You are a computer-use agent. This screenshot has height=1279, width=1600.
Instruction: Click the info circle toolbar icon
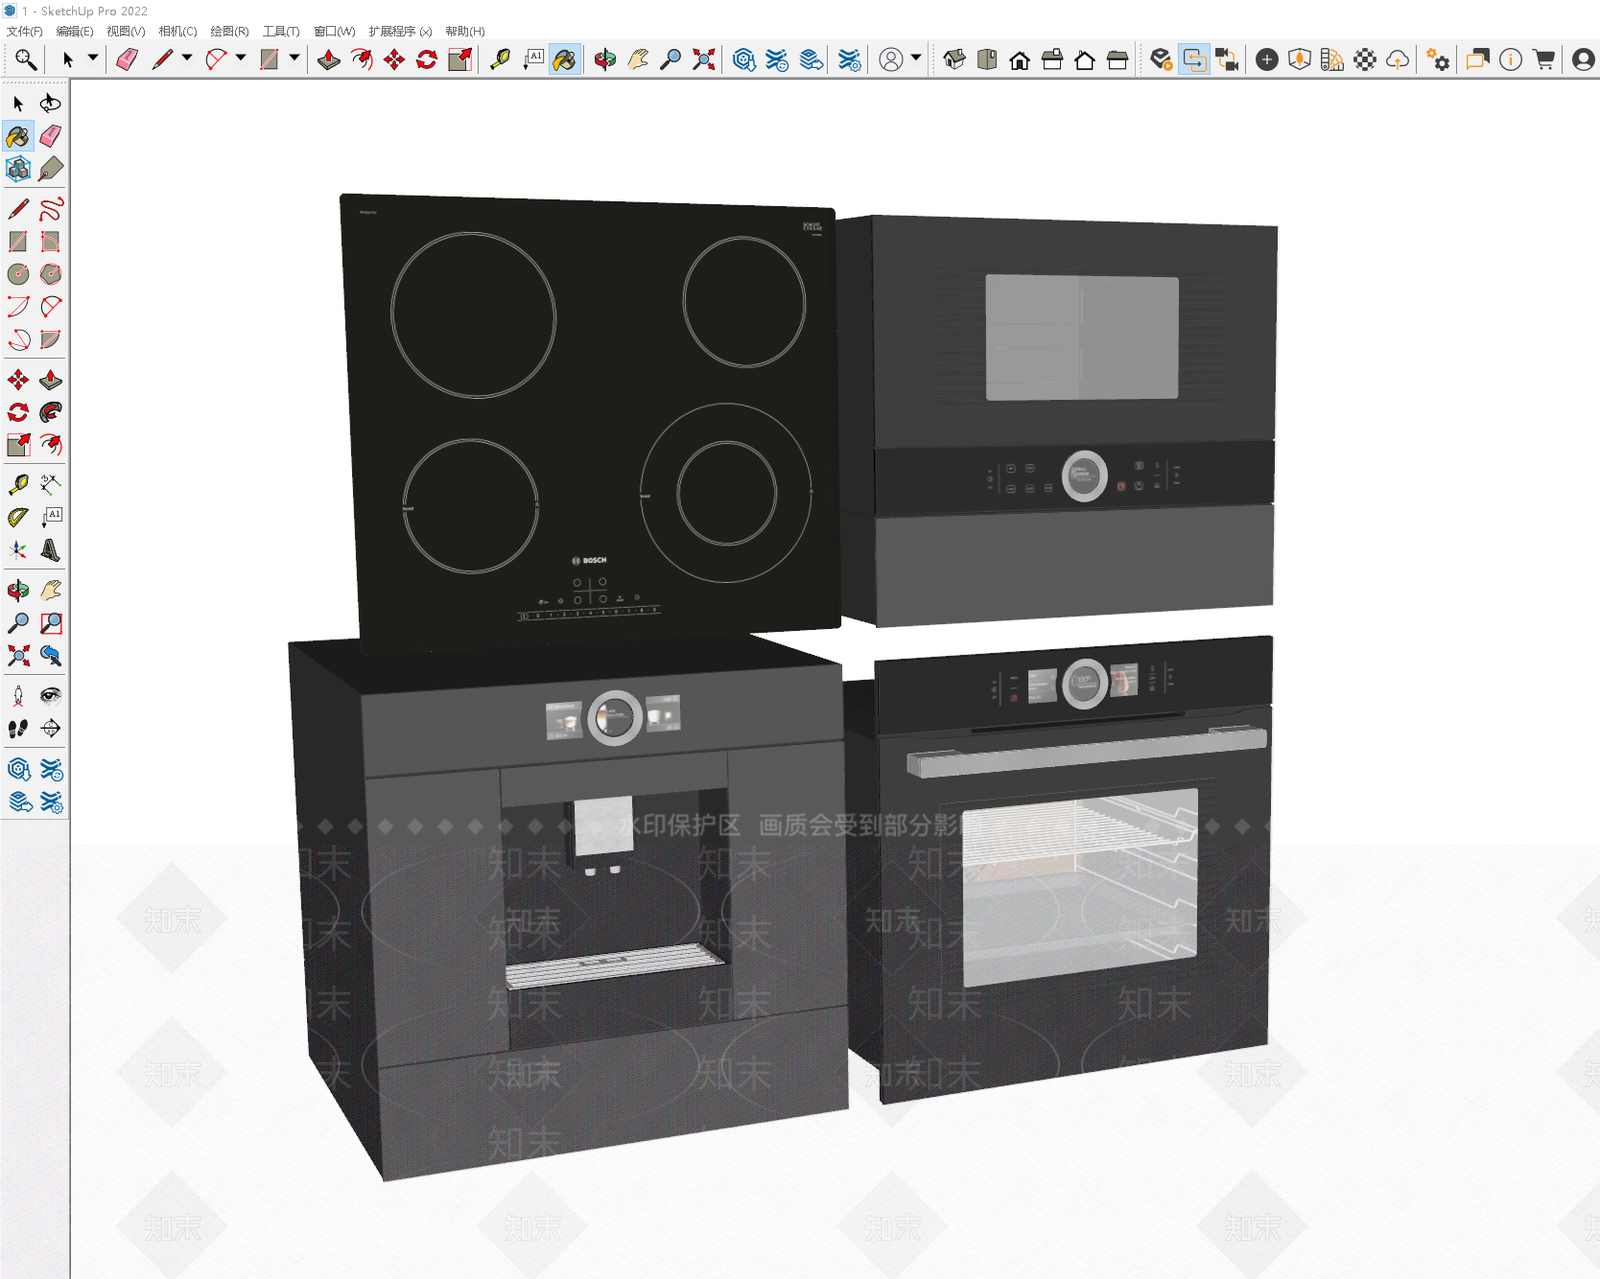pos(1511,60)
